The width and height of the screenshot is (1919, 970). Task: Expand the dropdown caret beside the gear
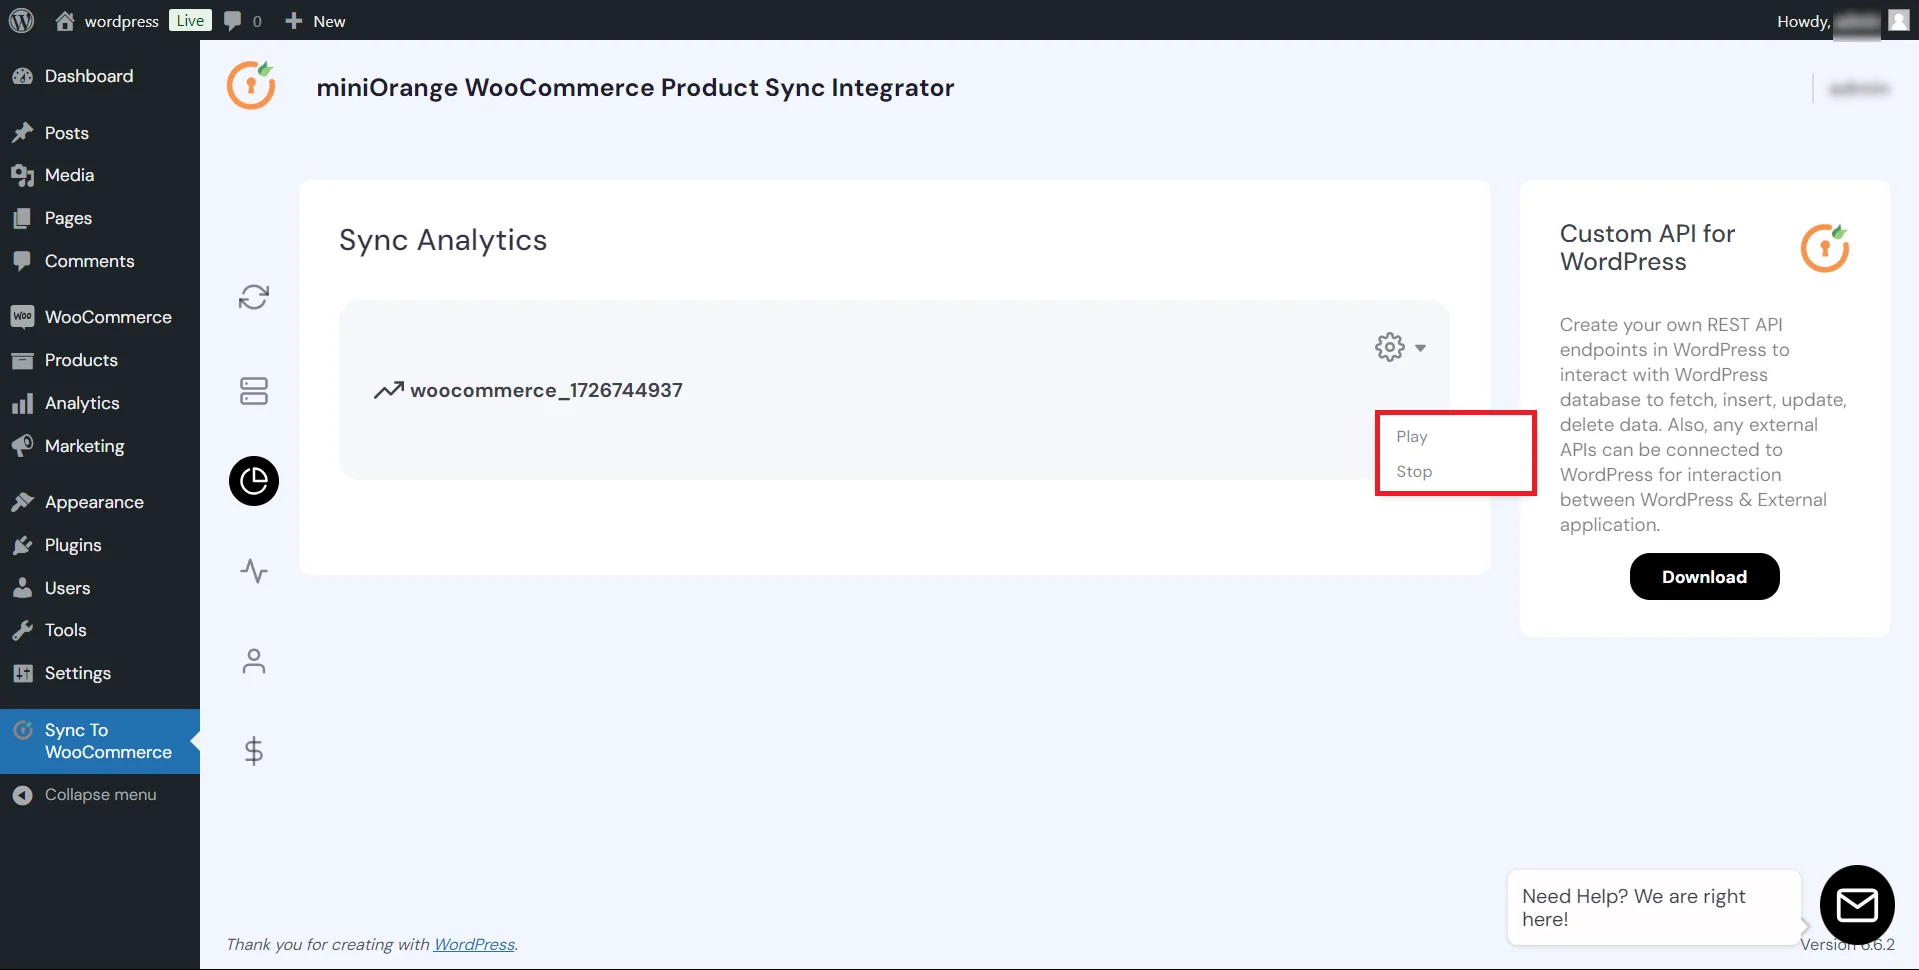pyautogui.click(x=1420, y=348)
